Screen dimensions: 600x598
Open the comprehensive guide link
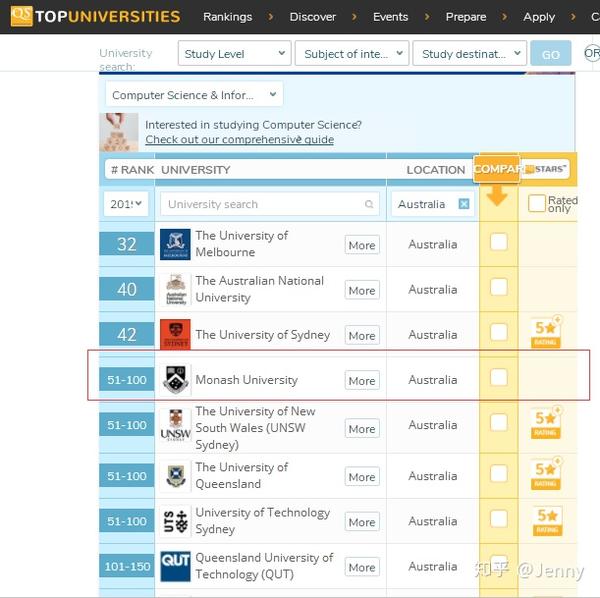[x=240, y=140]
